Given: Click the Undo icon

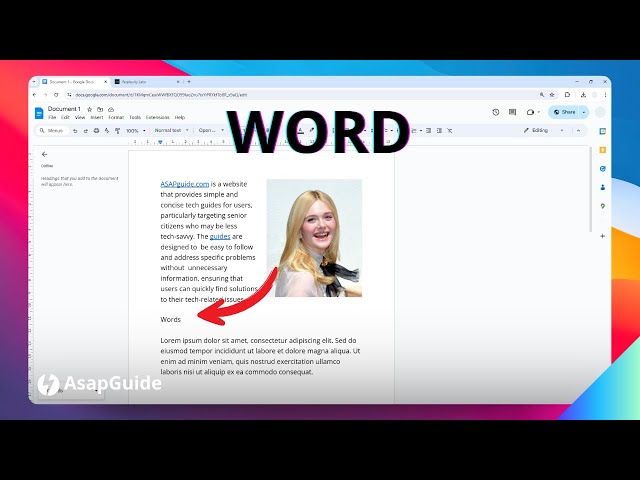Looking at the screenshot, I should click(75, 131).
